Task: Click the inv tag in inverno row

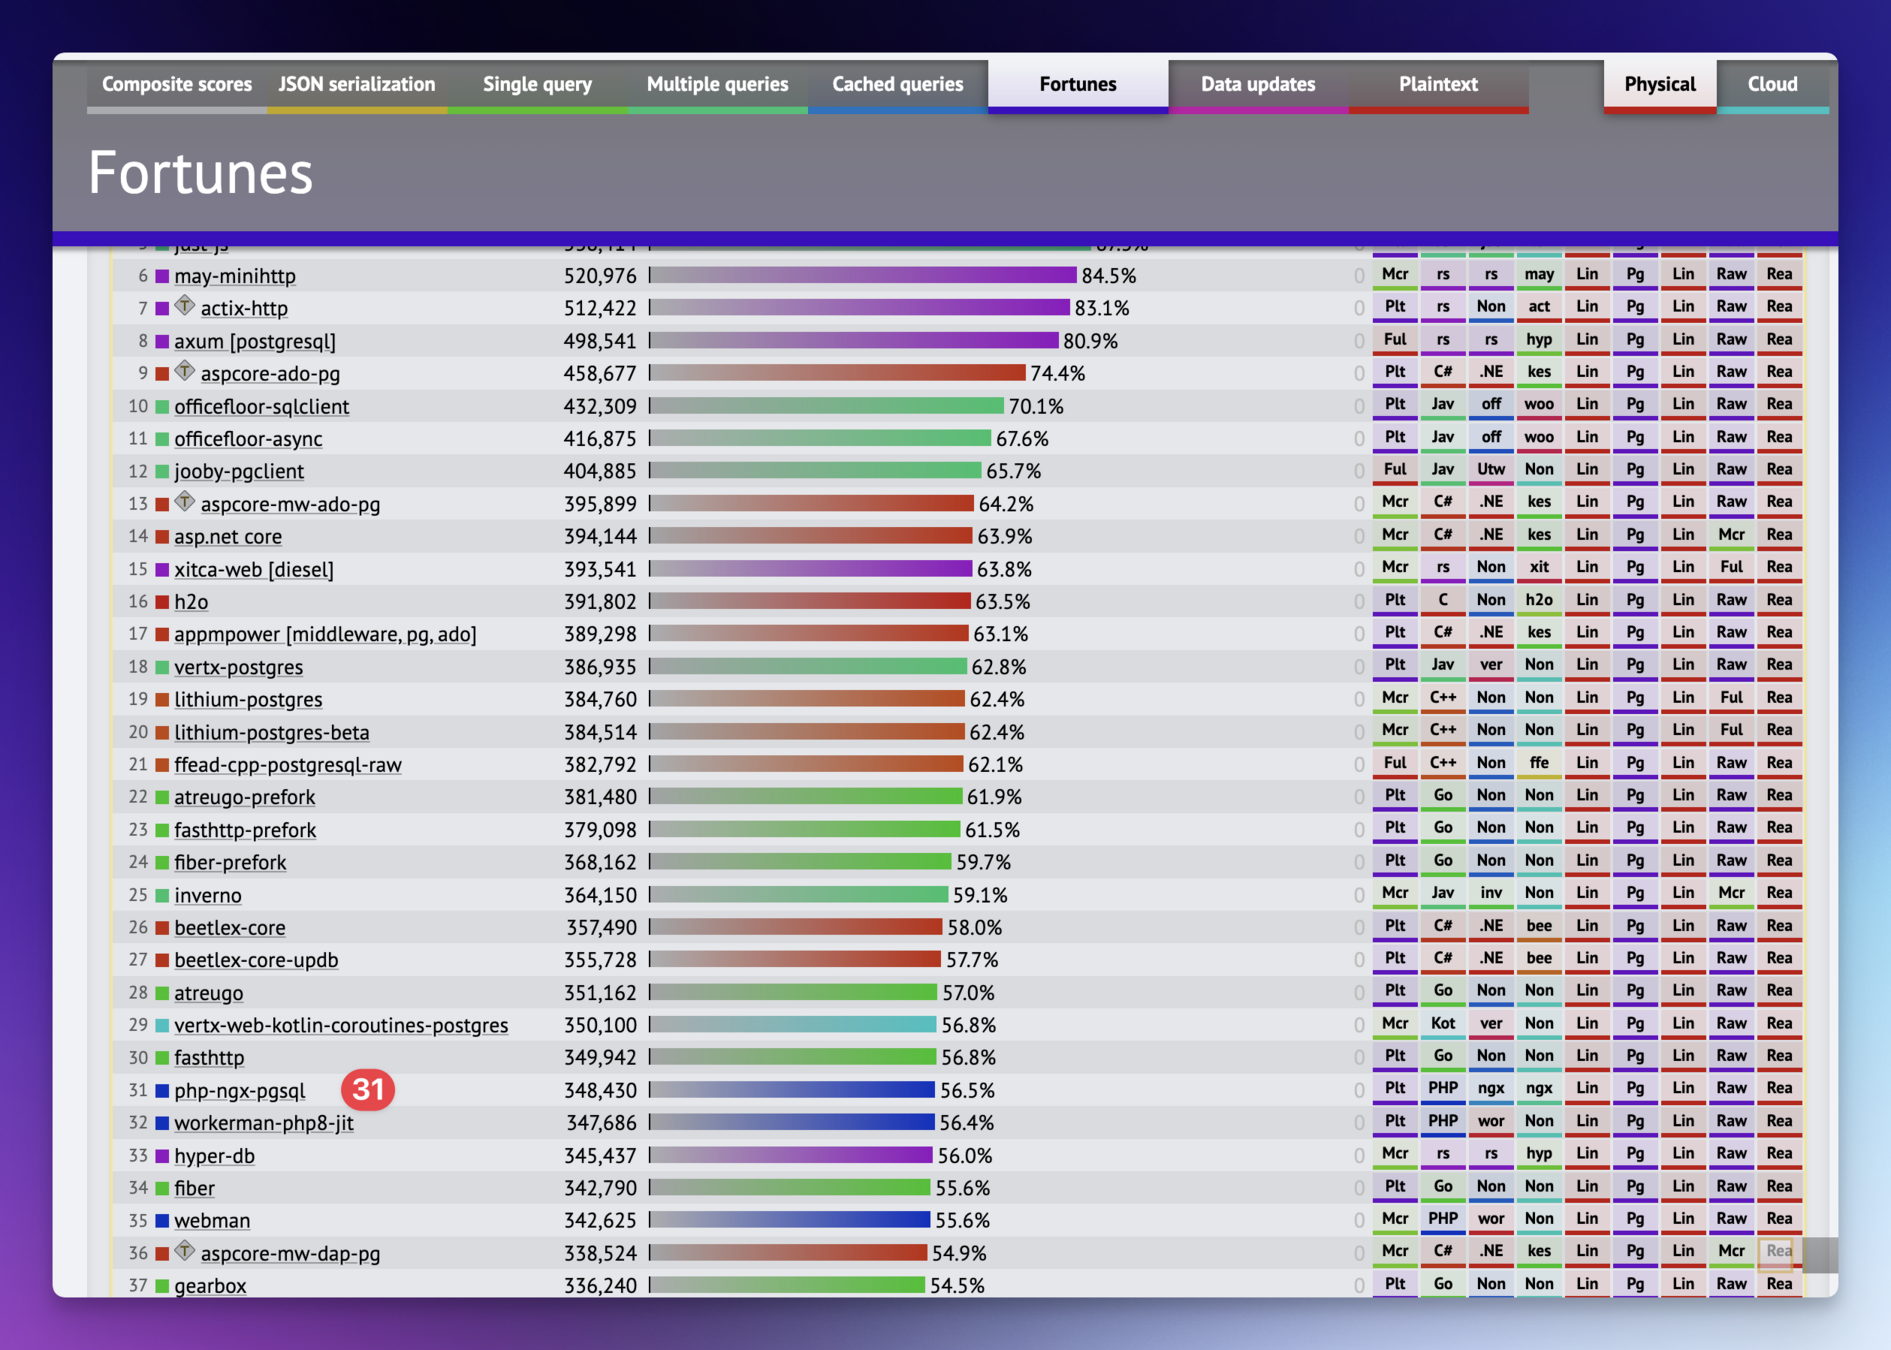Action: tap(1491, 893)
